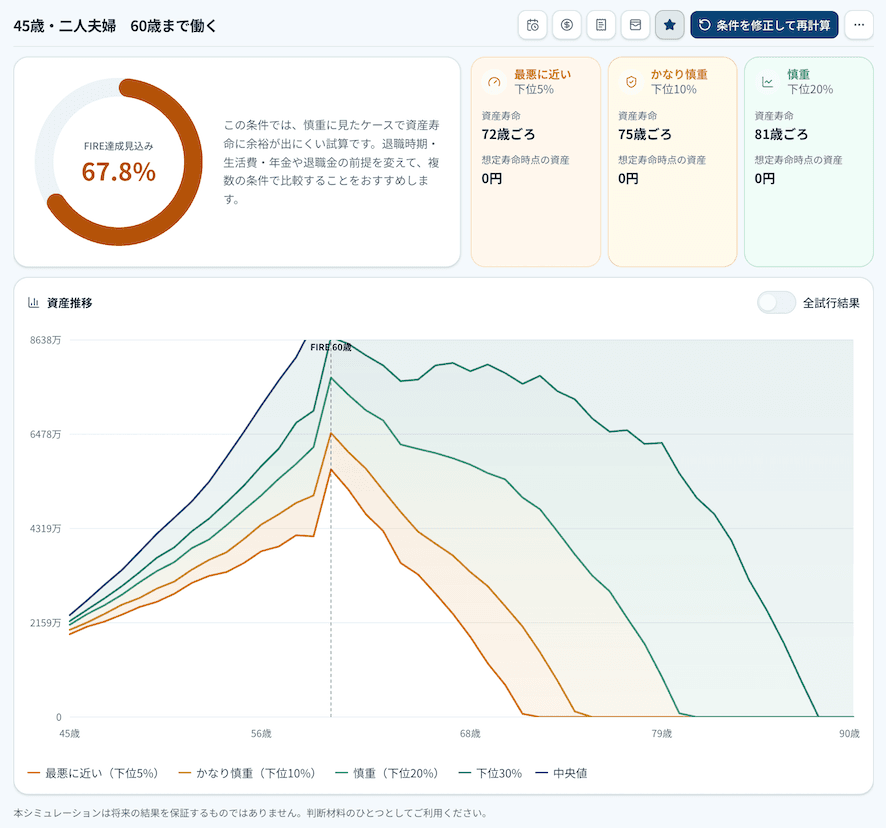The height and width of the screenshot is (828, 886).
Task: Click the dollar coin icon button
Action: point(567,25)
